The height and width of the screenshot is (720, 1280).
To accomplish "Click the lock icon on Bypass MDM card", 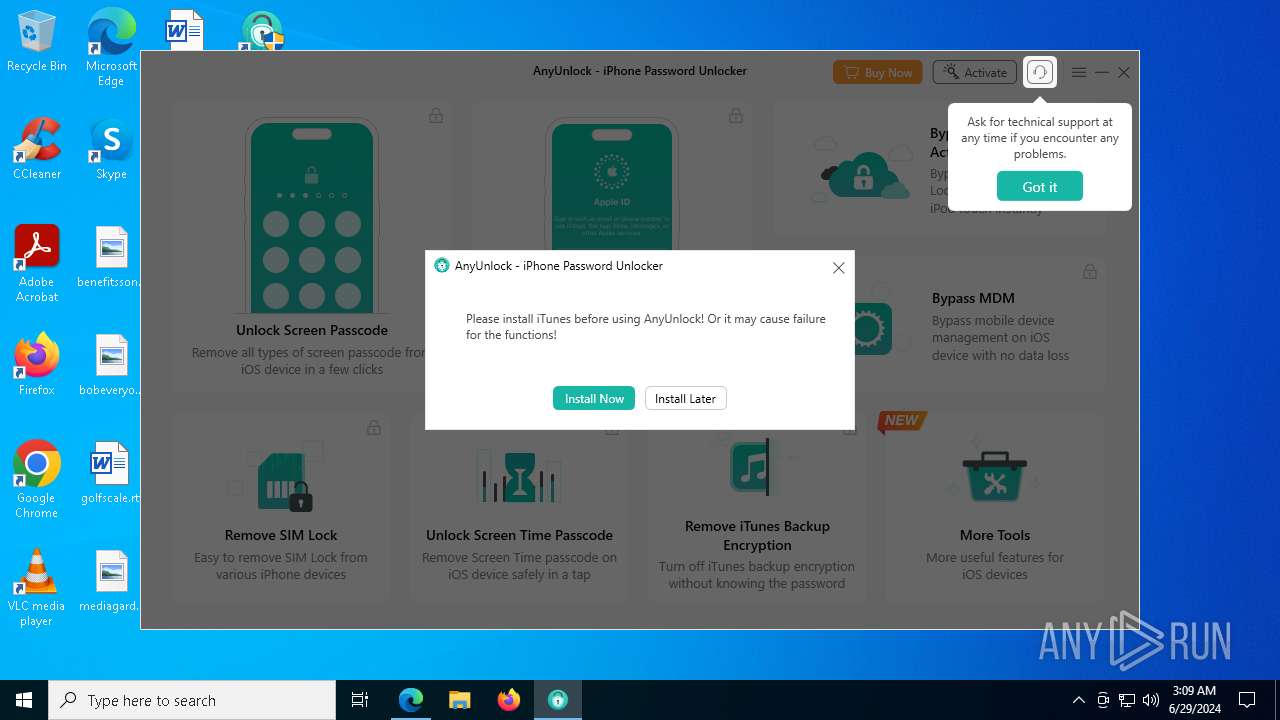I will 1090,271.
